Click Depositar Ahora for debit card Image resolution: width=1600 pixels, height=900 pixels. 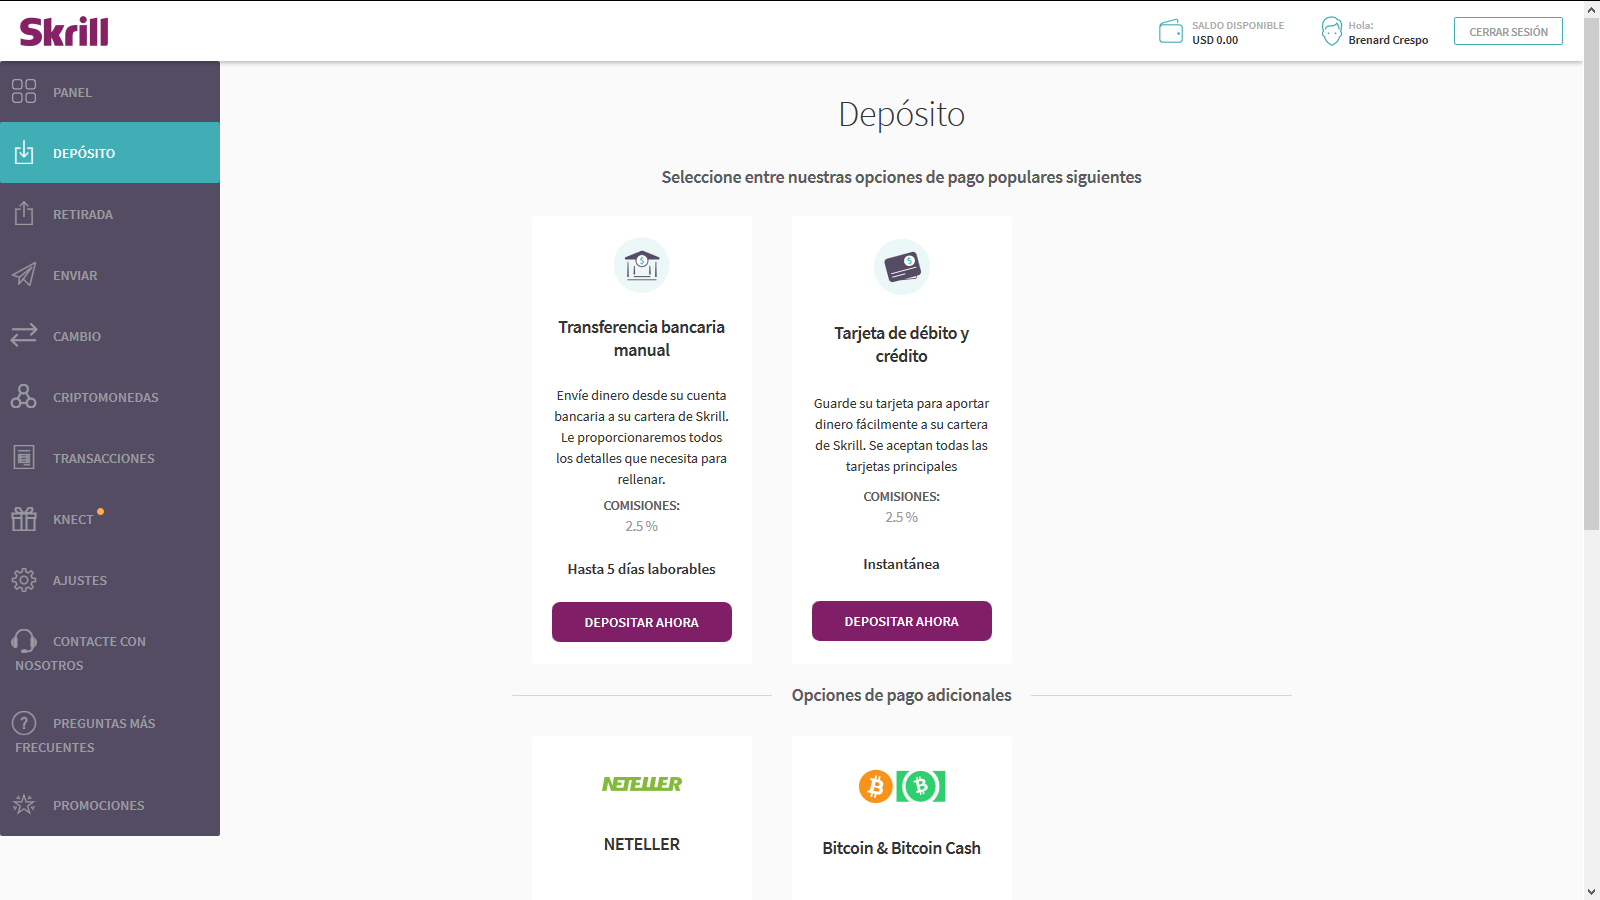pyautogui.click(x=902, y=621)
